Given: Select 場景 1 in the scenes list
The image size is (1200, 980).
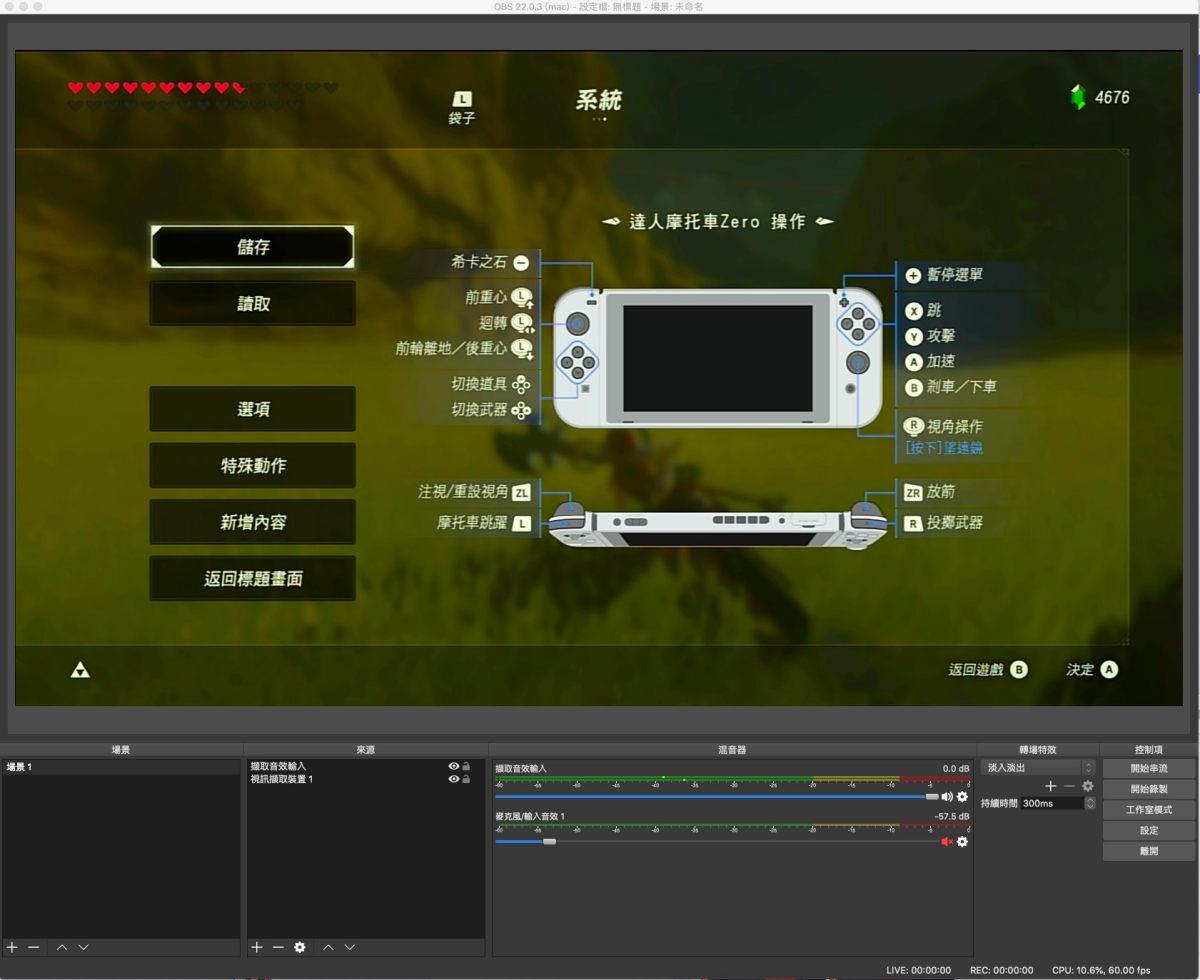Looking at the screenshot, I should tap(20, 767).
